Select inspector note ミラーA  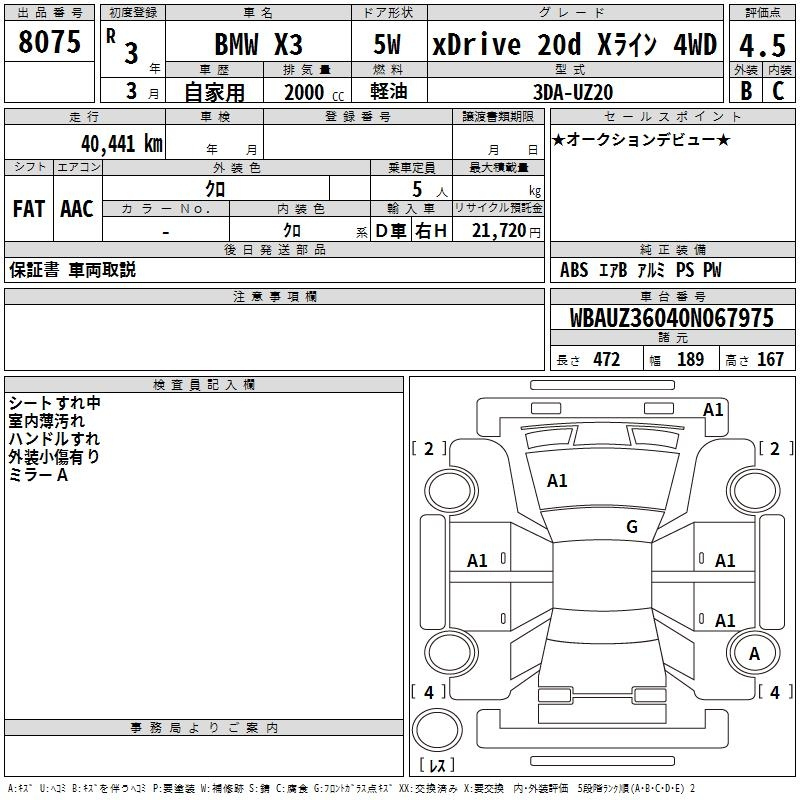(x=38, y=475)
